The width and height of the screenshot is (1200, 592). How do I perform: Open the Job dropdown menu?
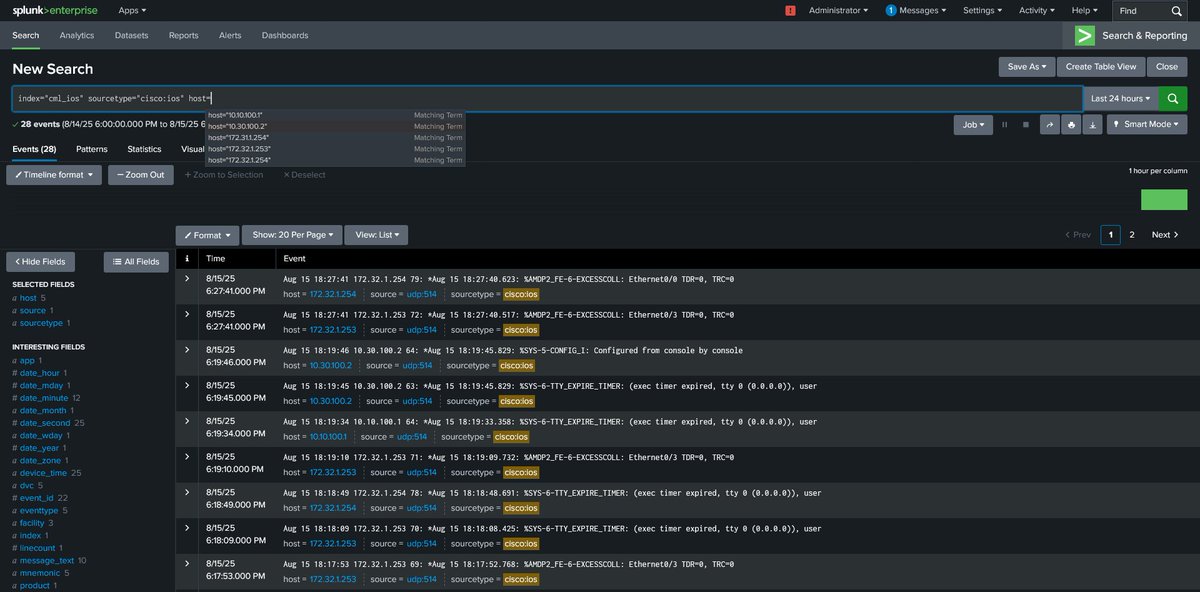[973, 125]
